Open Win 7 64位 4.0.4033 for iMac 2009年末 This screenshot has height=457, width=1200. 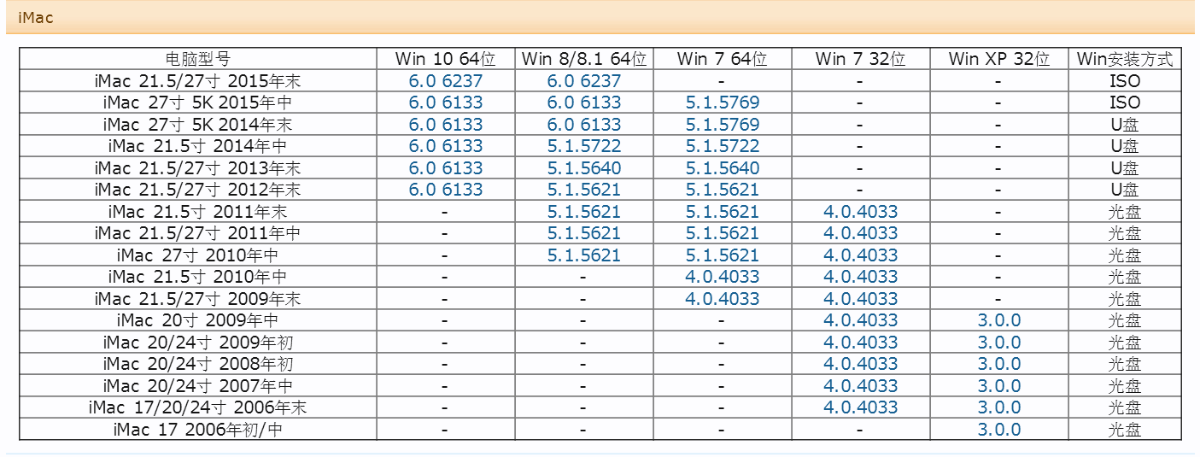(x=722, y=299)
